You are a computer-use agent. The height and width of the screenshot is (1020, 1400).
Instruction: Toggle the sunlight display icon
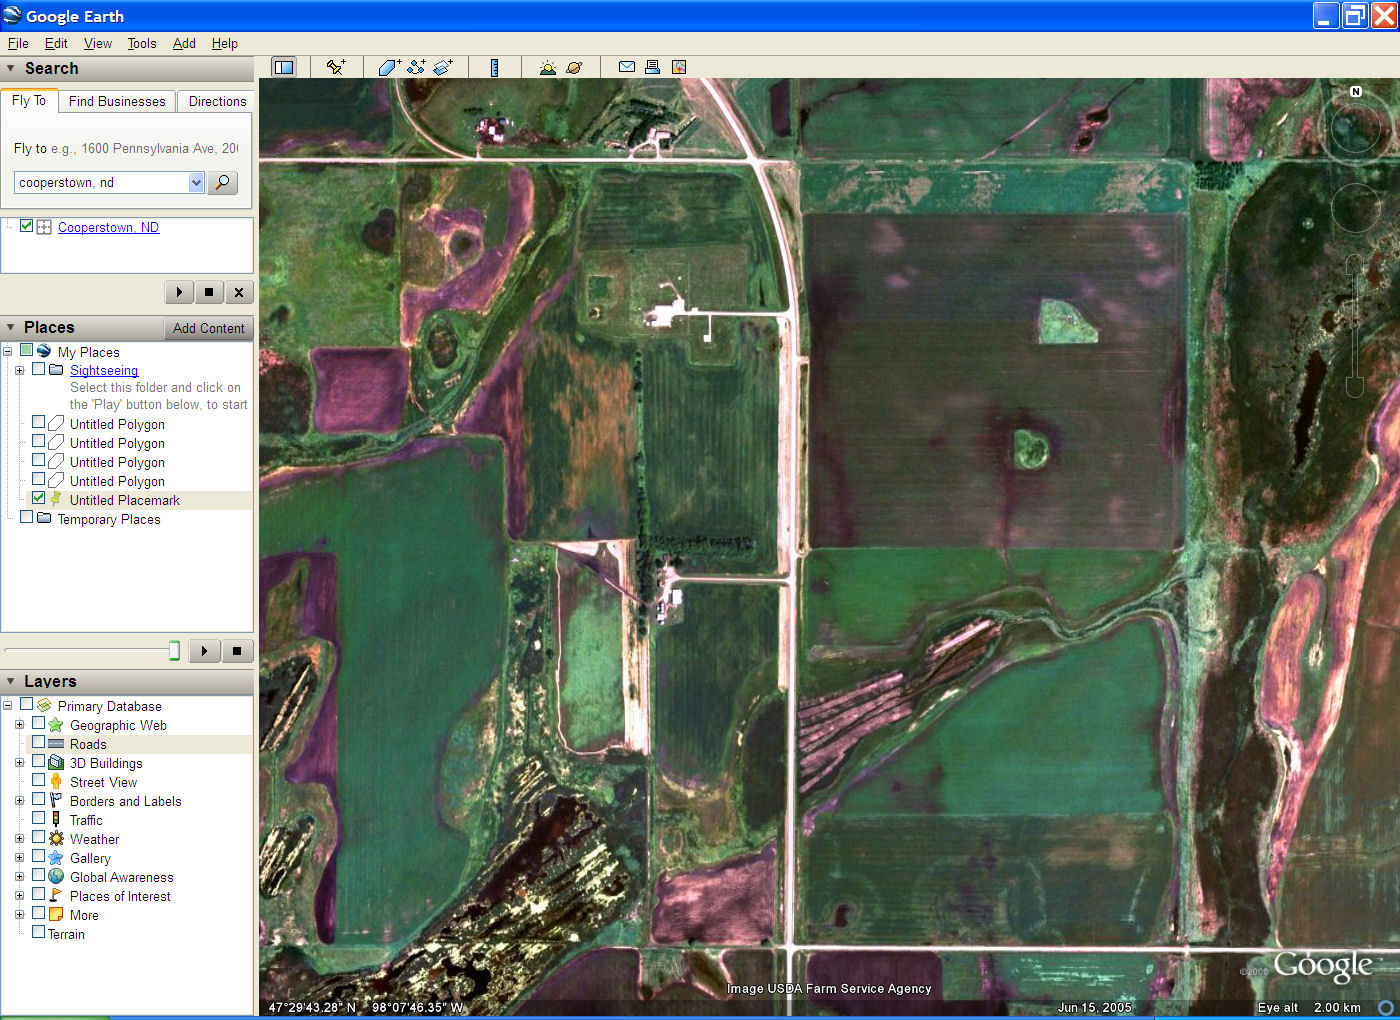(x=547, y=67)
